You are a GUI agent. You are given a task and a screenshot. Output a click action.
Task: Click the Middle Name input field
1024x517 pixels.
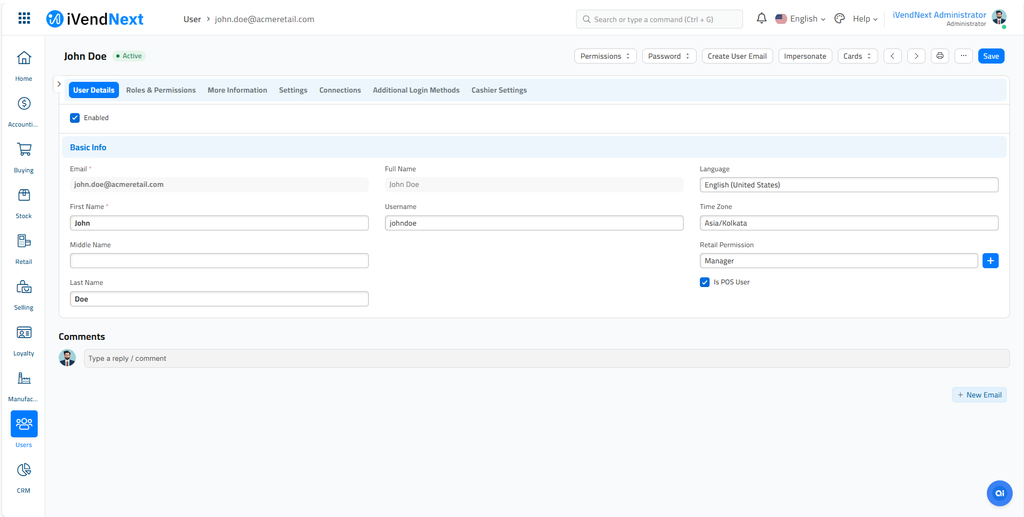(219, 261)
